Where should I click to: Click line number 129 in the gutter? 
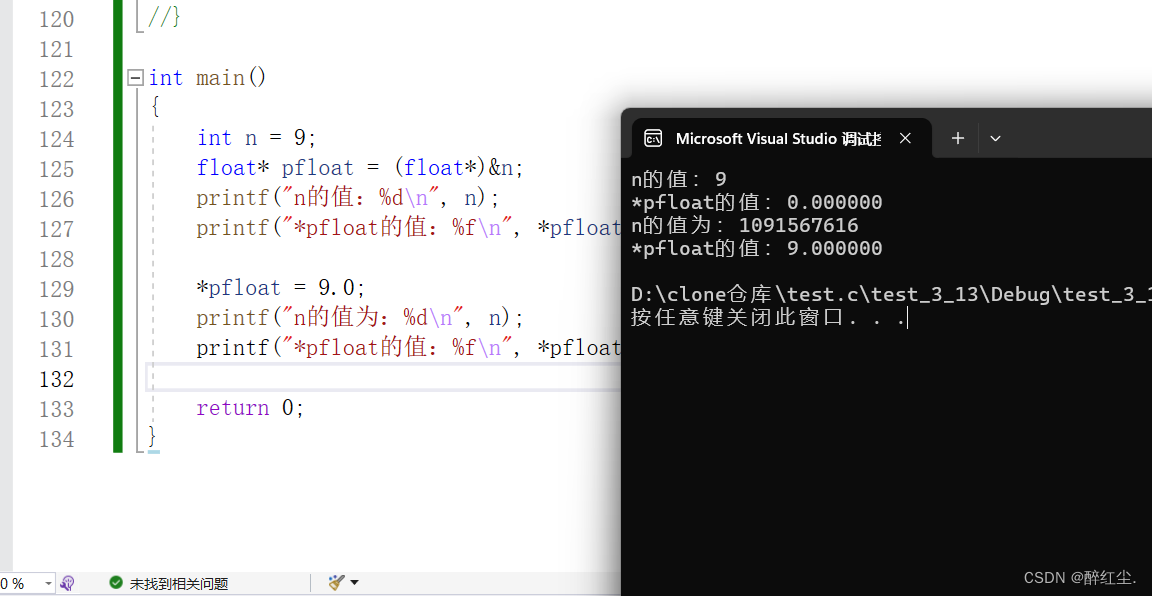[56, 289]
